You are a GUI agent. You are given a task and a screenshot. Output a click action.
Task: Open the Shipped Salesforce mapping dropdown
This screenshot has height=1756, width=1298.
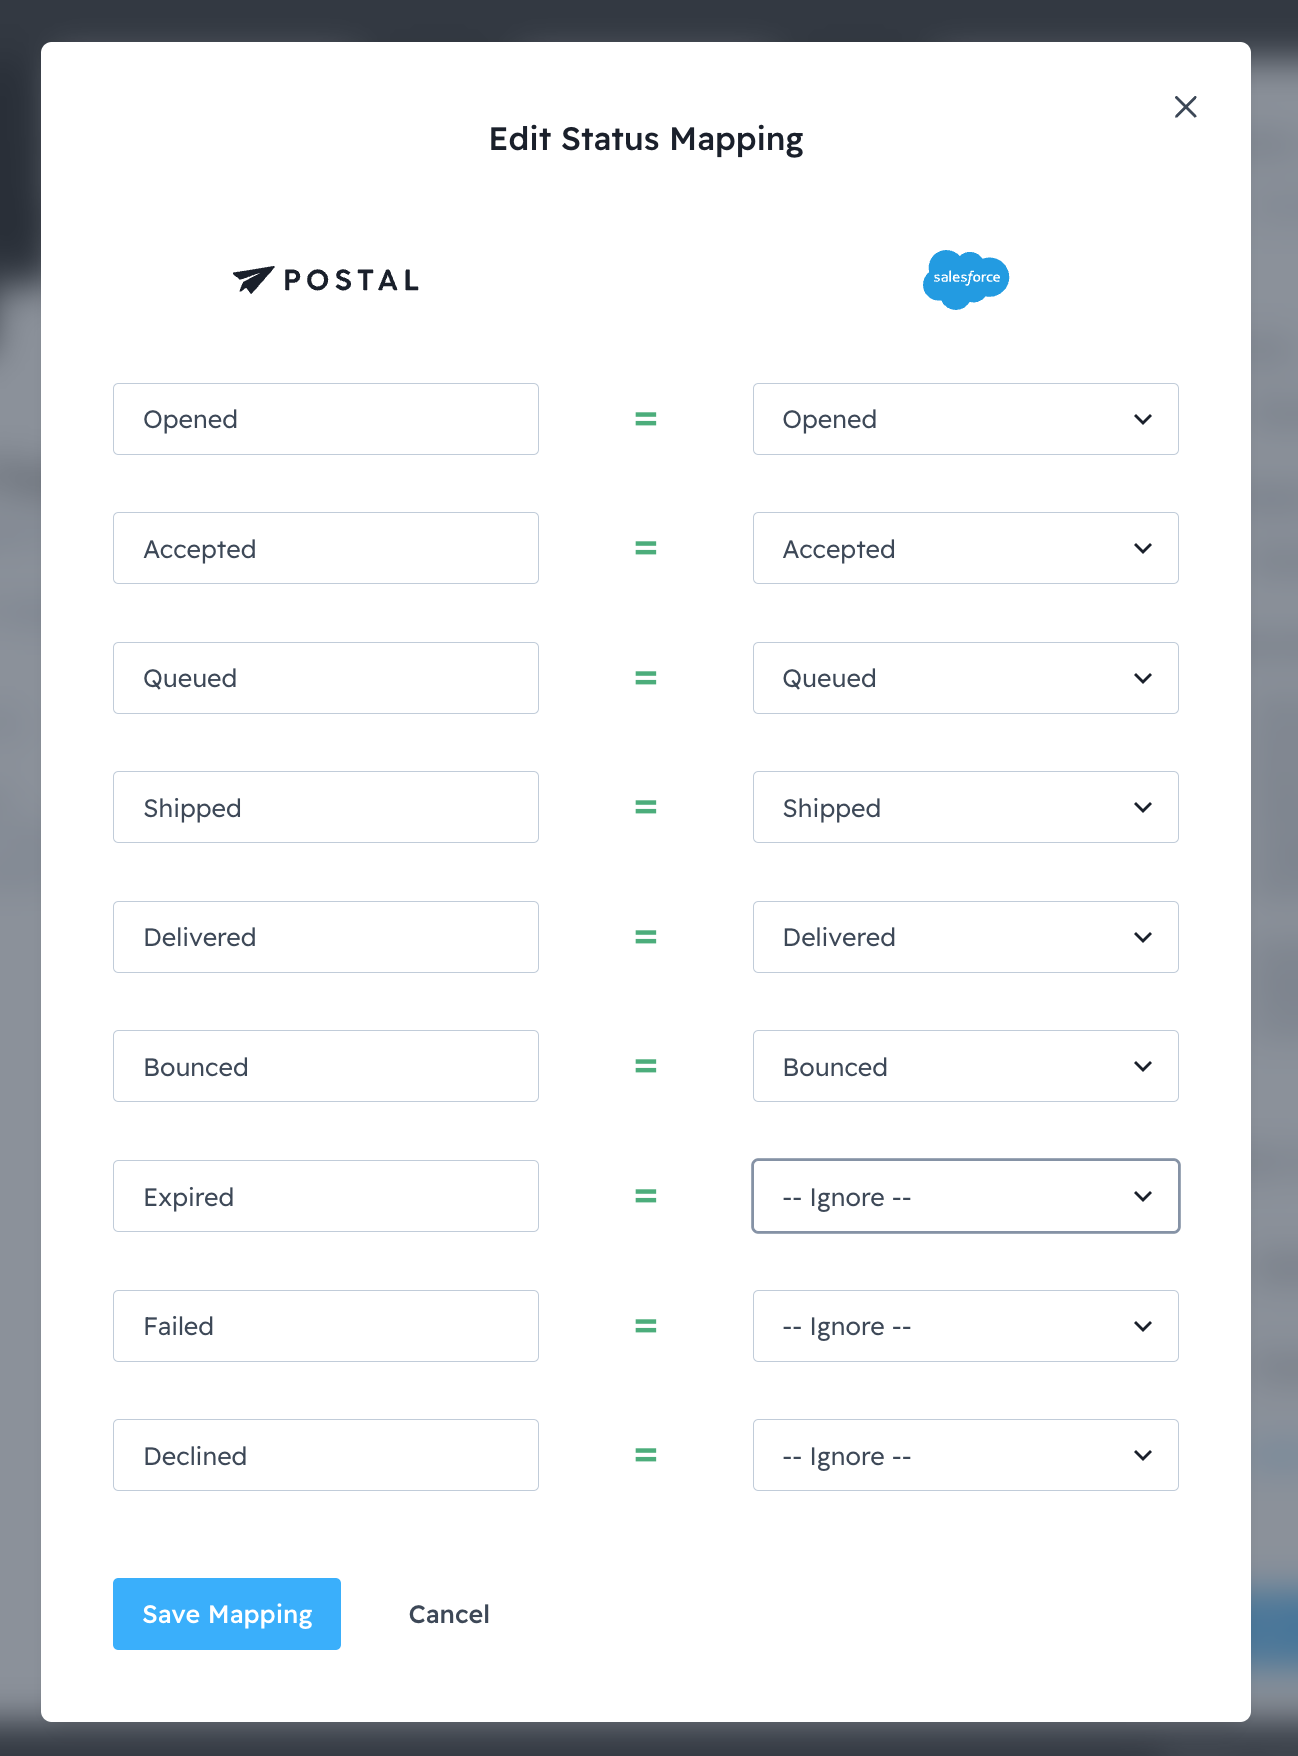965,807
